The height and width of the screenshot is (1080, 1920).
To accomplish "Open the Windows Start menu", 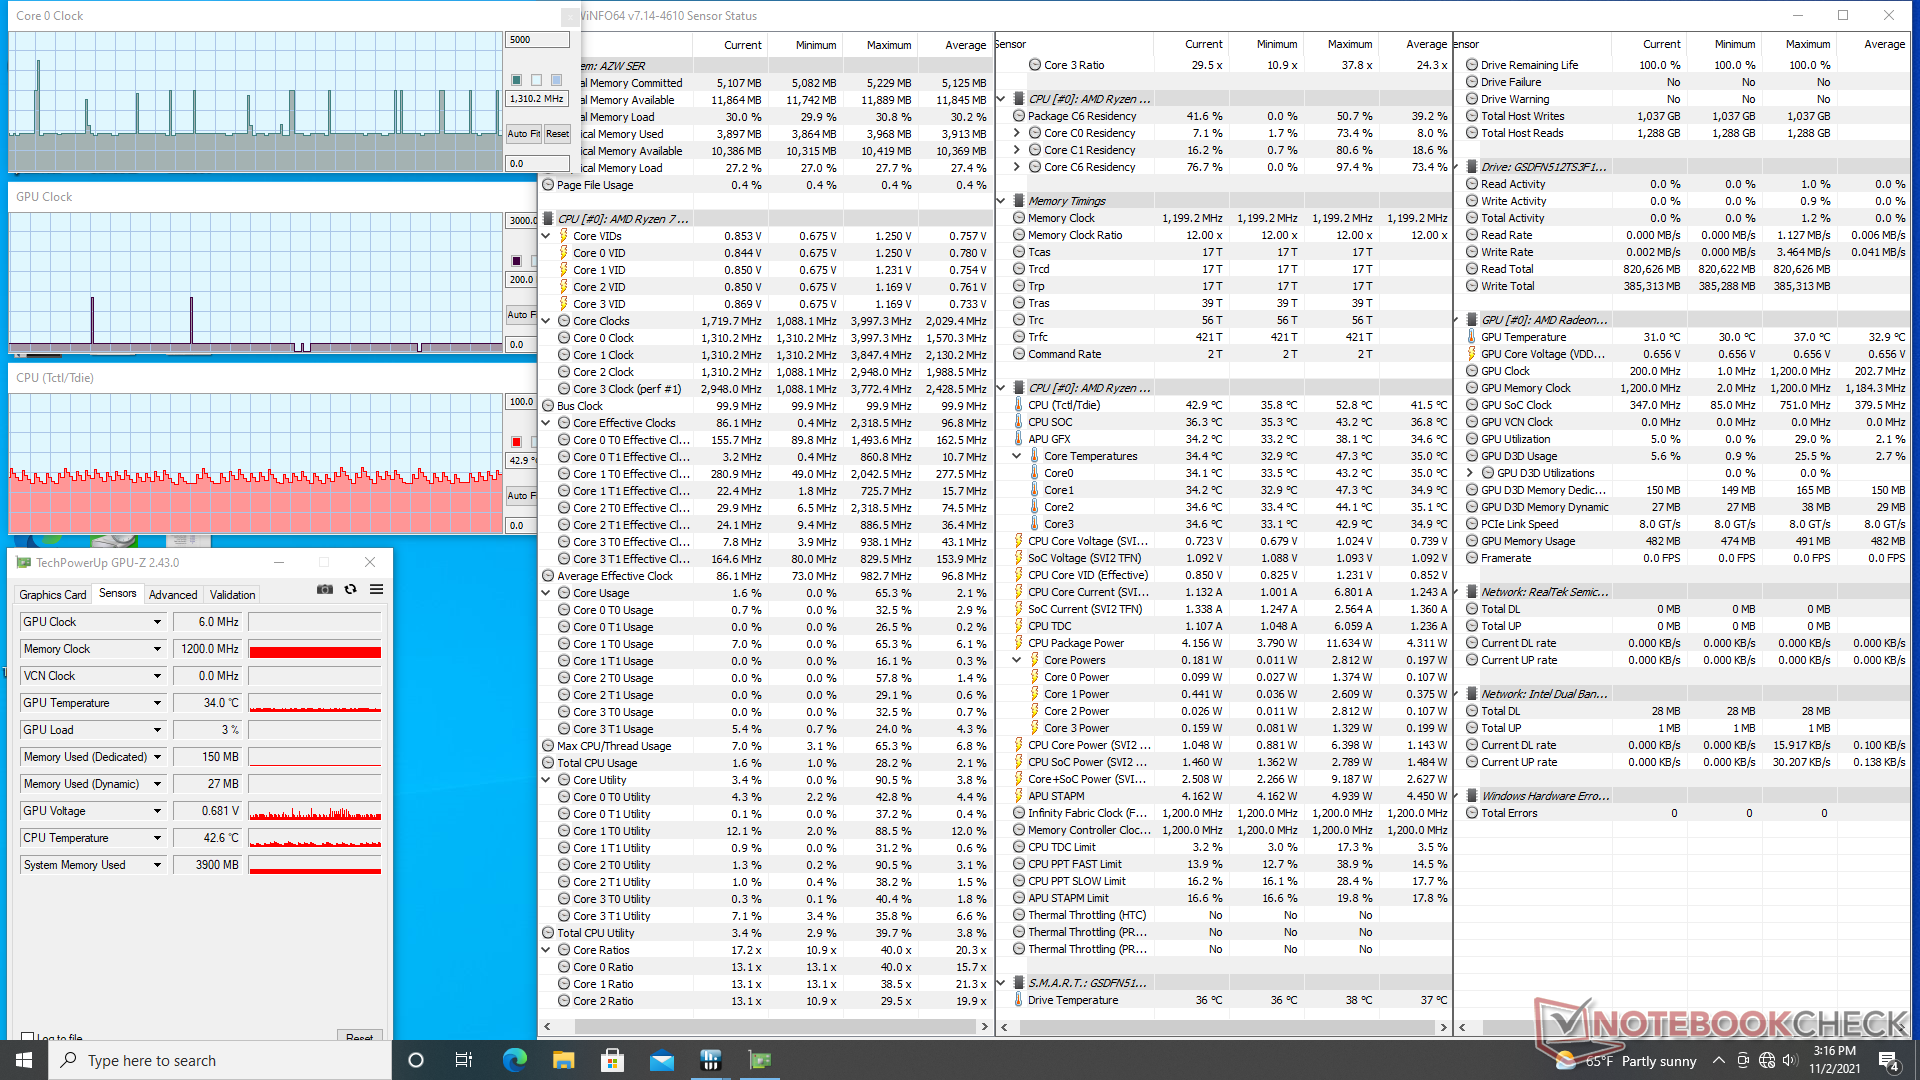I will pyautogui.click(x=24, y=1060).
